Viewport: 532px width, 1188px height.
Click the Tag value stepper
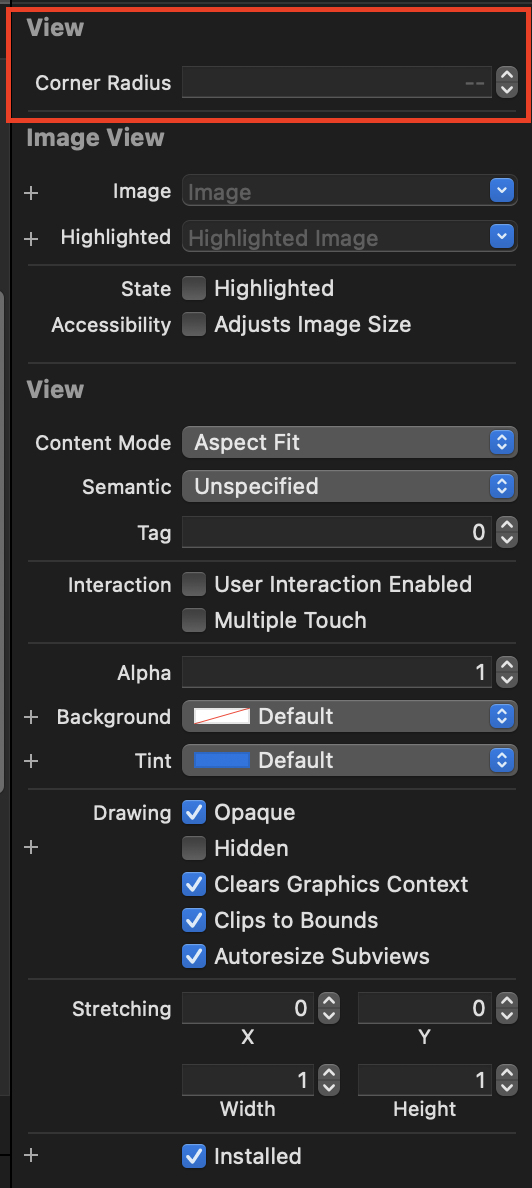506,533
